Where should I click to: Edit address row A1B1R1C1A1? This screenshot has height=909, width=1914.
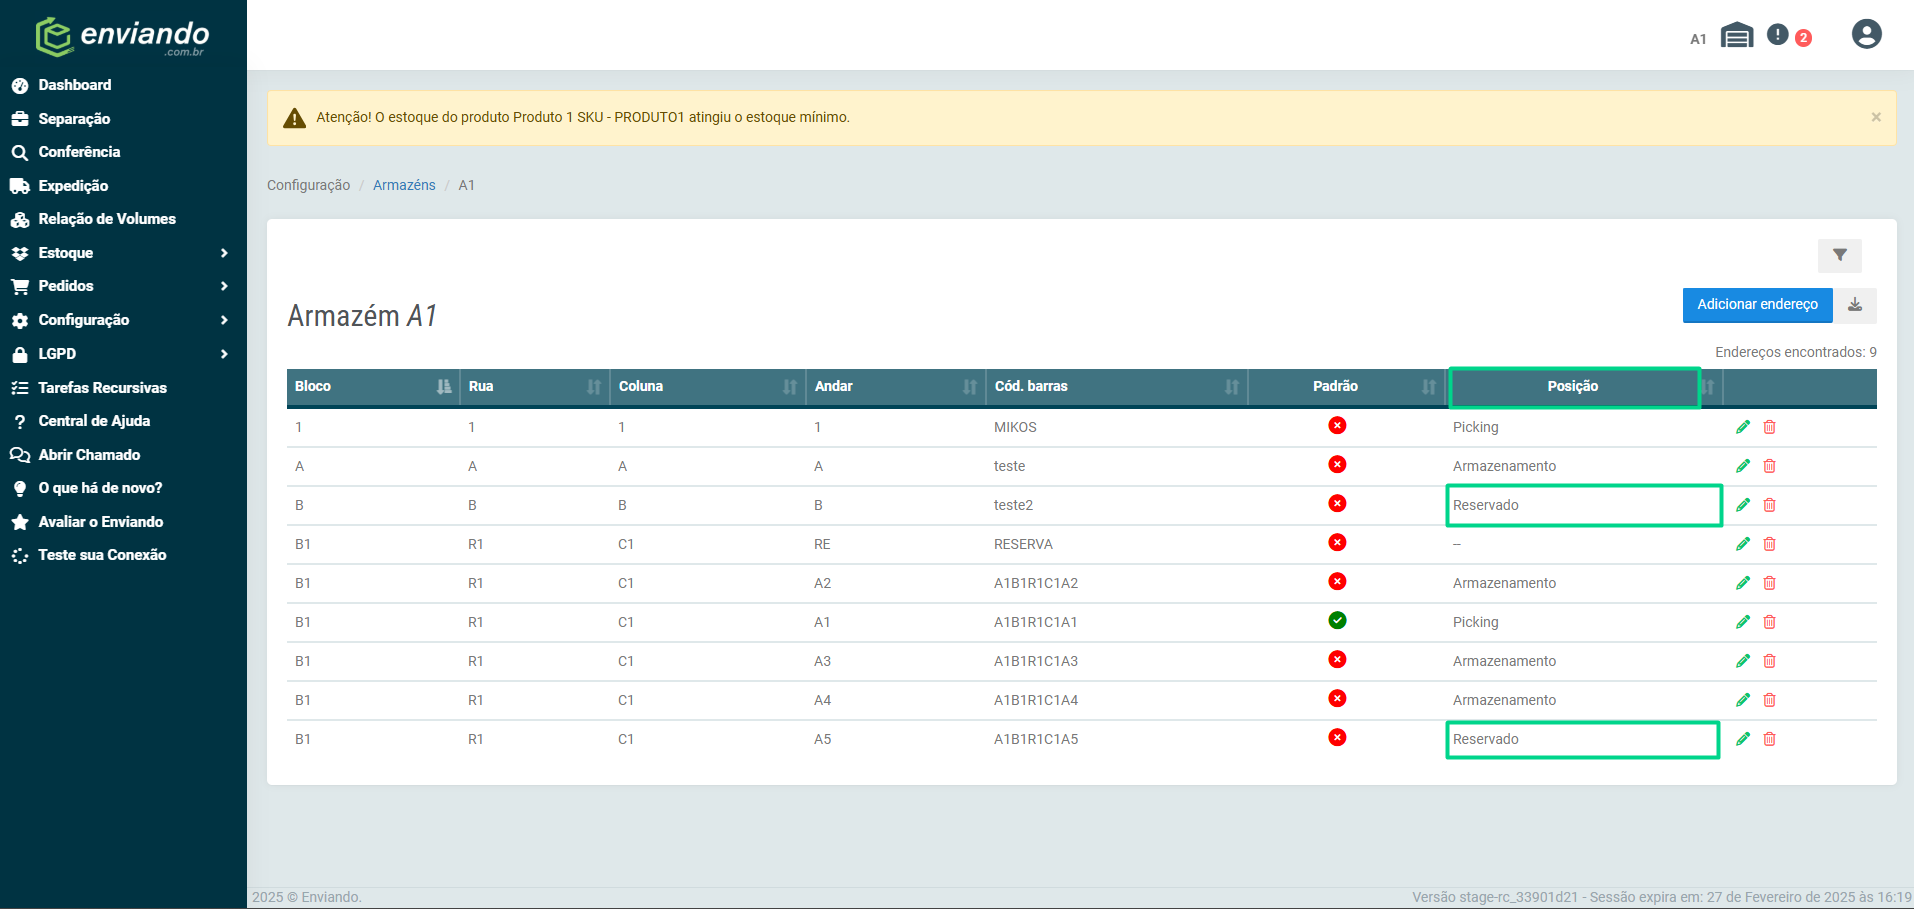click(x=1743, y=622)
